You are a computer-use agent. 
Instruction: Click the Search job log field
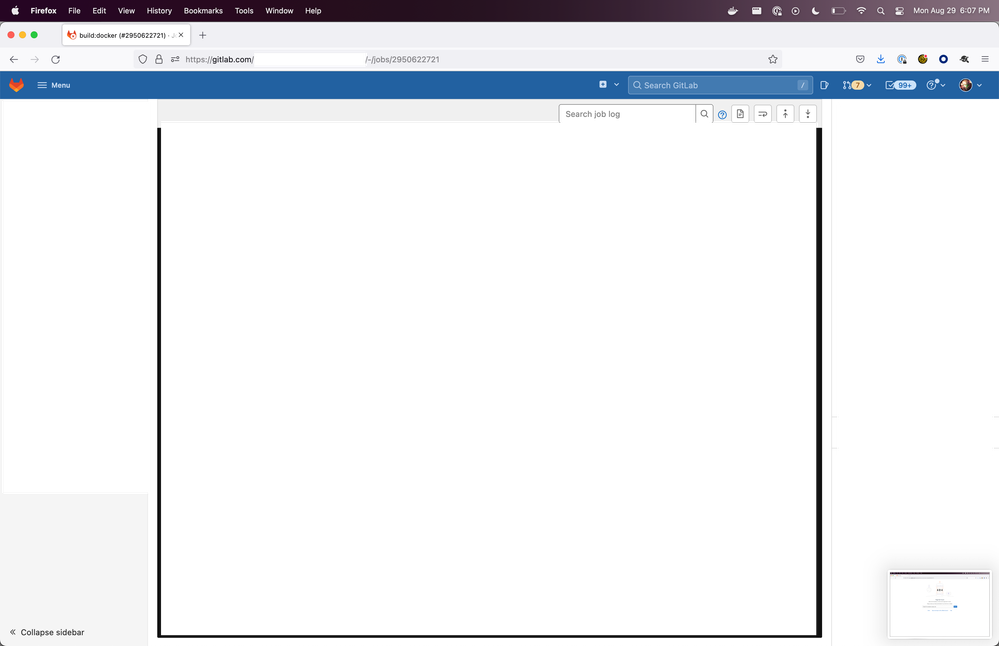pyautogui.click(x=627, y=113)
